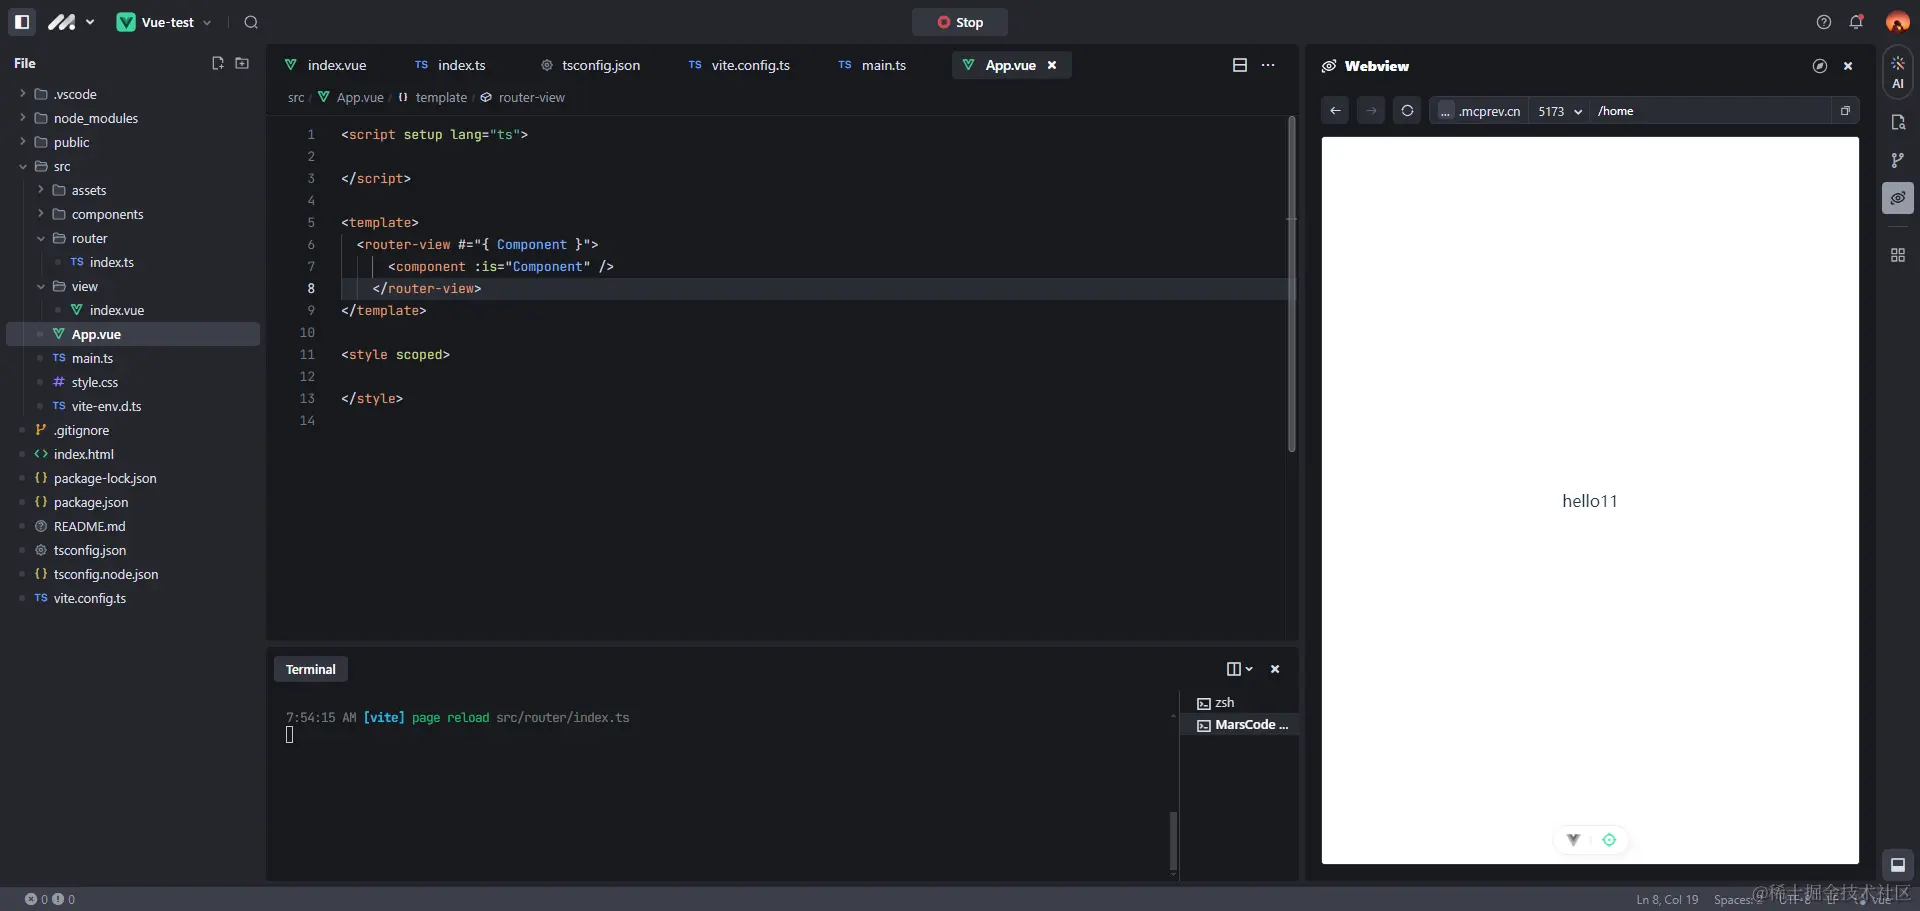Show notifications with the bell icon
This screenshot has width=1920, height=911.
pos(1857,22)
